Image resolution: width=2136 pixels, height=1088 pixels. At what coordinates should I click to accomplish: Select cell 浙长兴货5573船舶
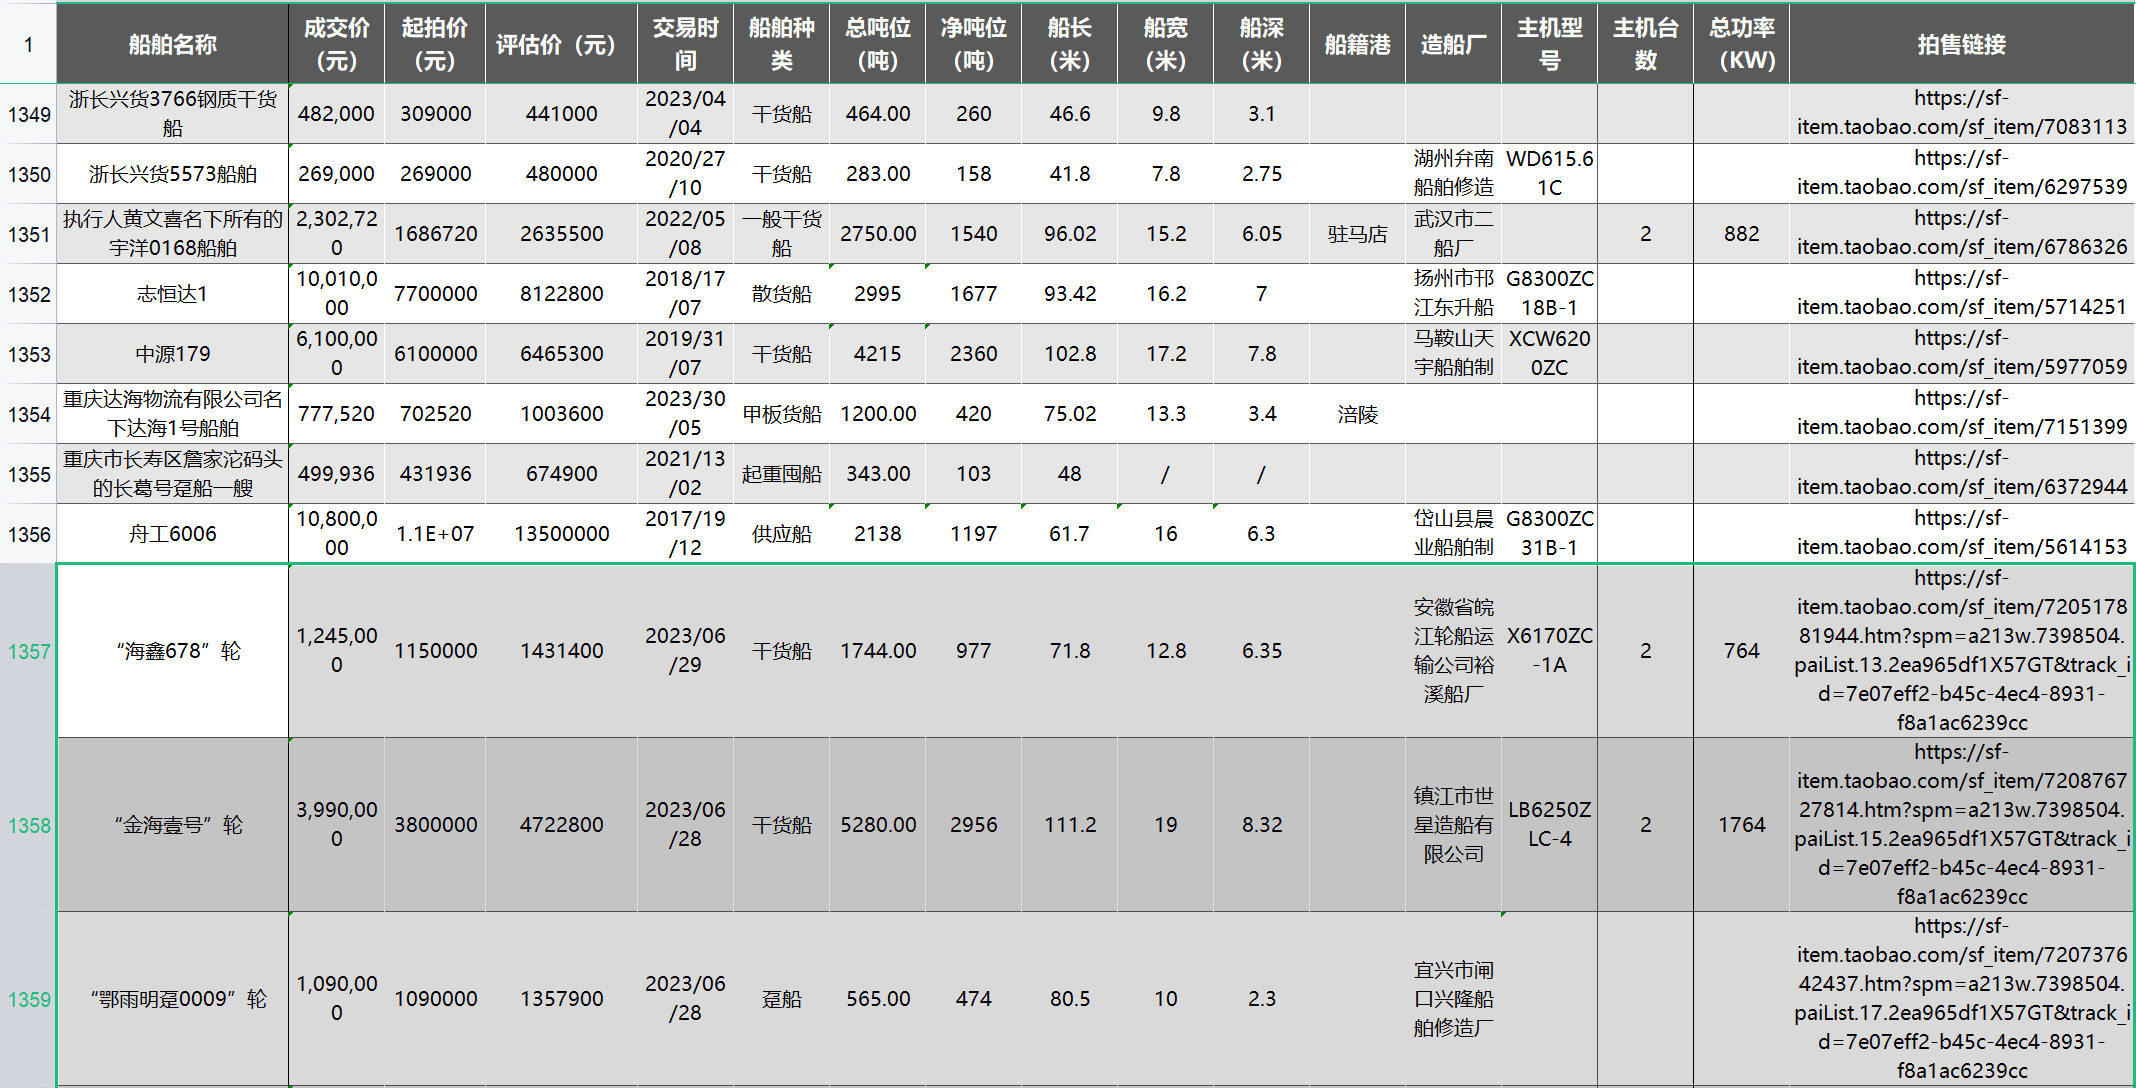pos(173,174)
